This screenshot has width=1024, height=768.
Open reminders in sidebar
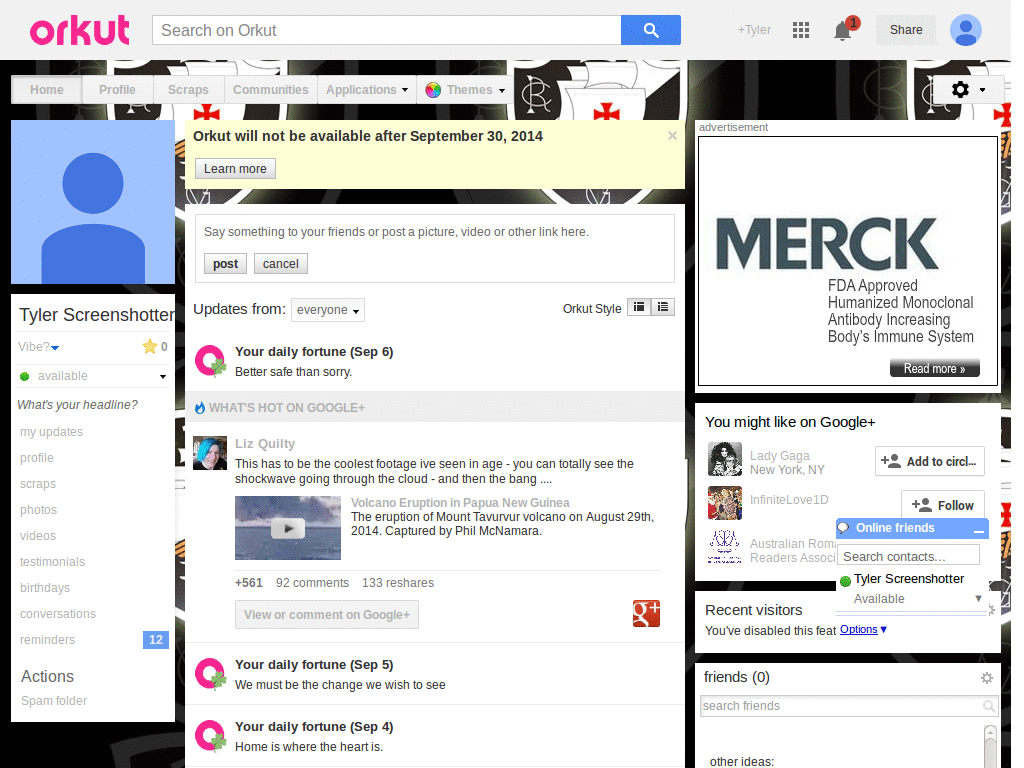click(47, 640)
